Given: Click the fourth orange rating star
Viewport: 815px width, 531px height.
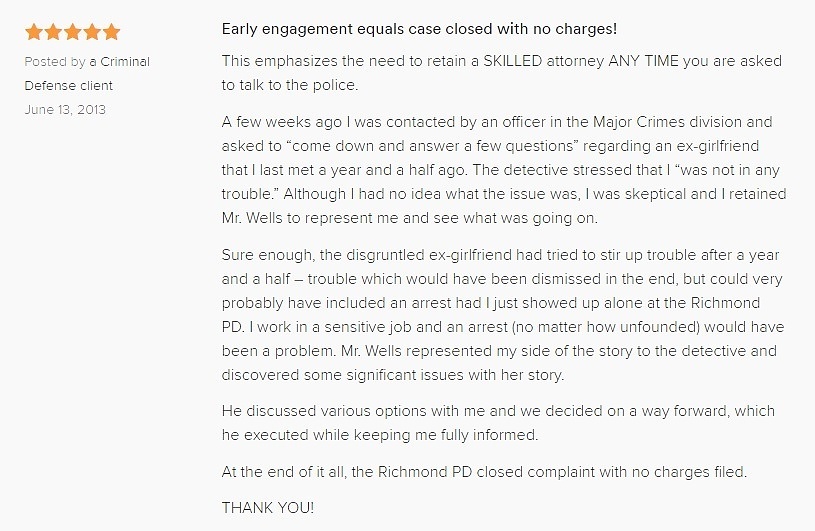Looking at the screenshot, I should point(92,32).
